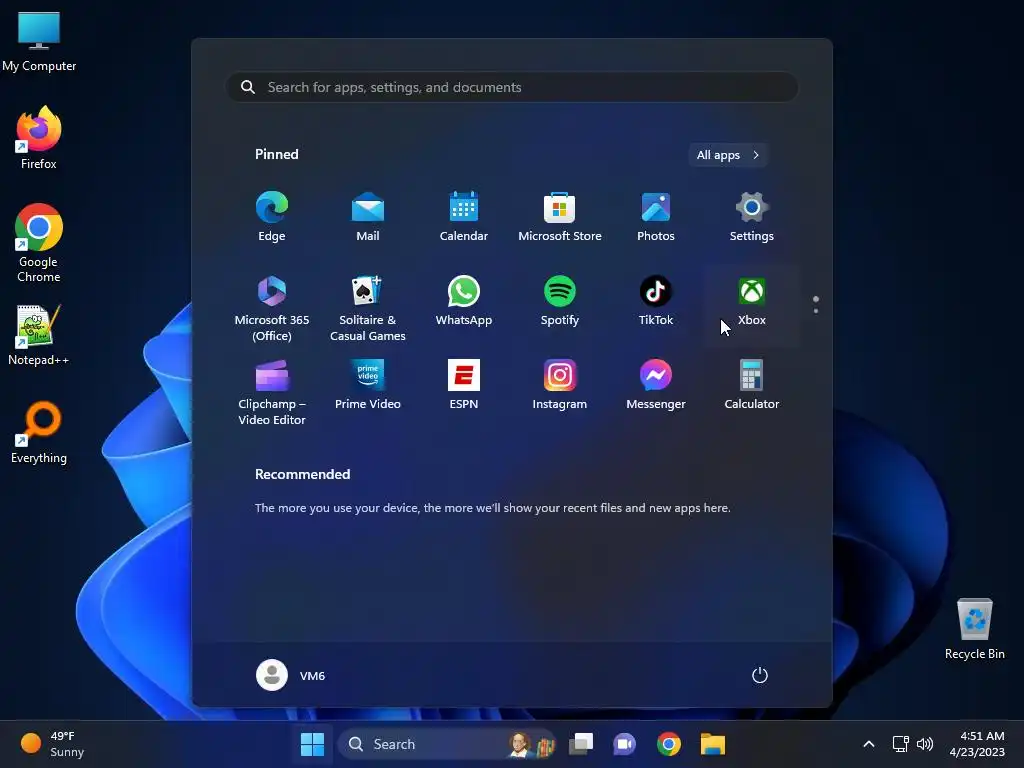Open the Power options button
The image size is (1024, 768).
(760, 675)
